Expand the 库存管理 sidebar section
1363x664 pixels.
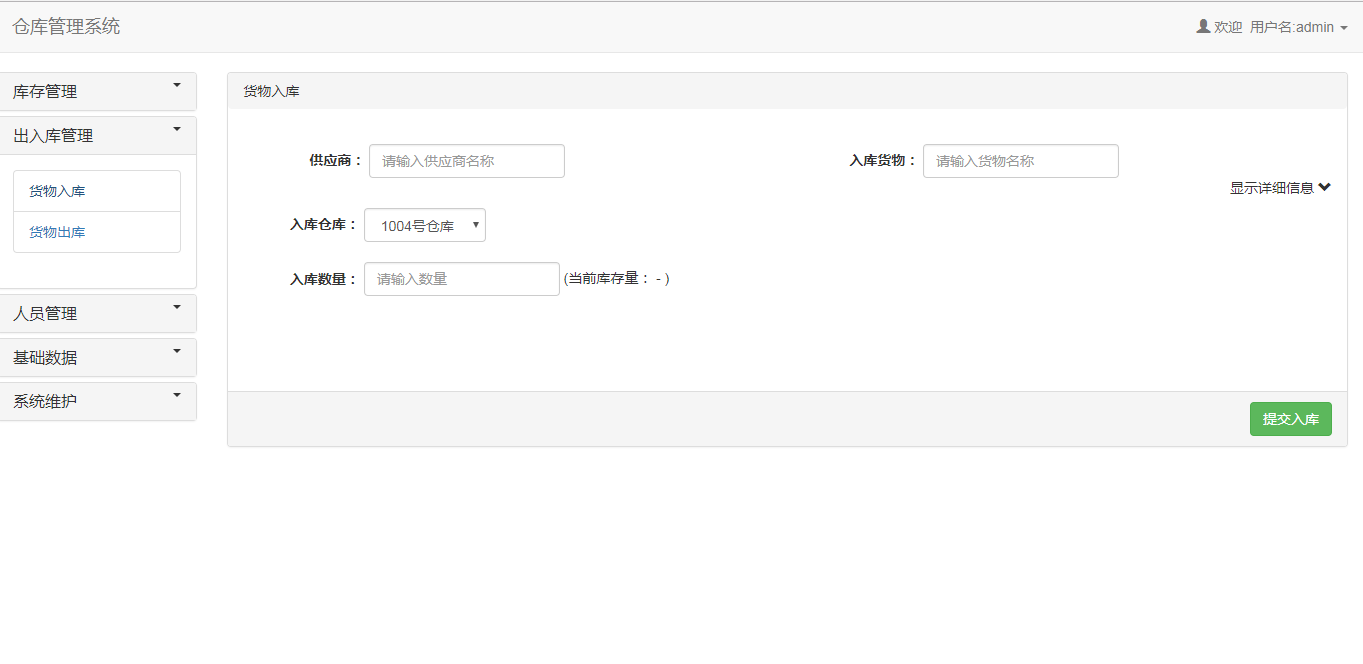point(97,91)
